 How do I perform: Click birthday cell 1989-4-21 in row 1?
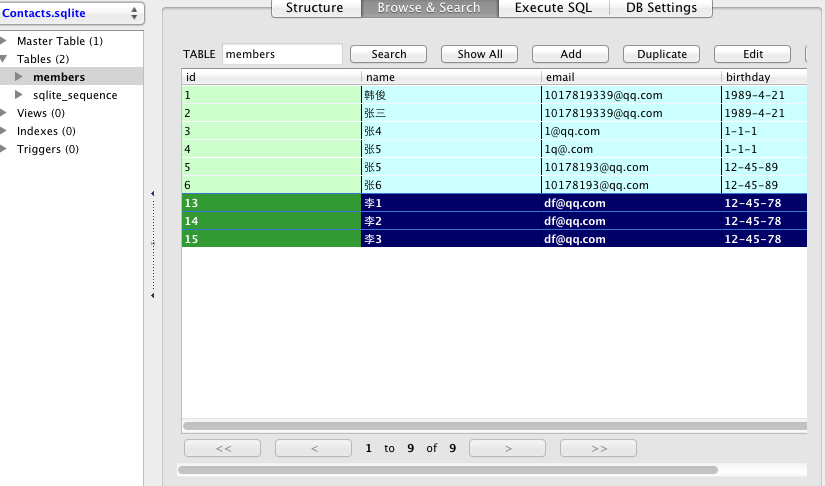[764, 95]
